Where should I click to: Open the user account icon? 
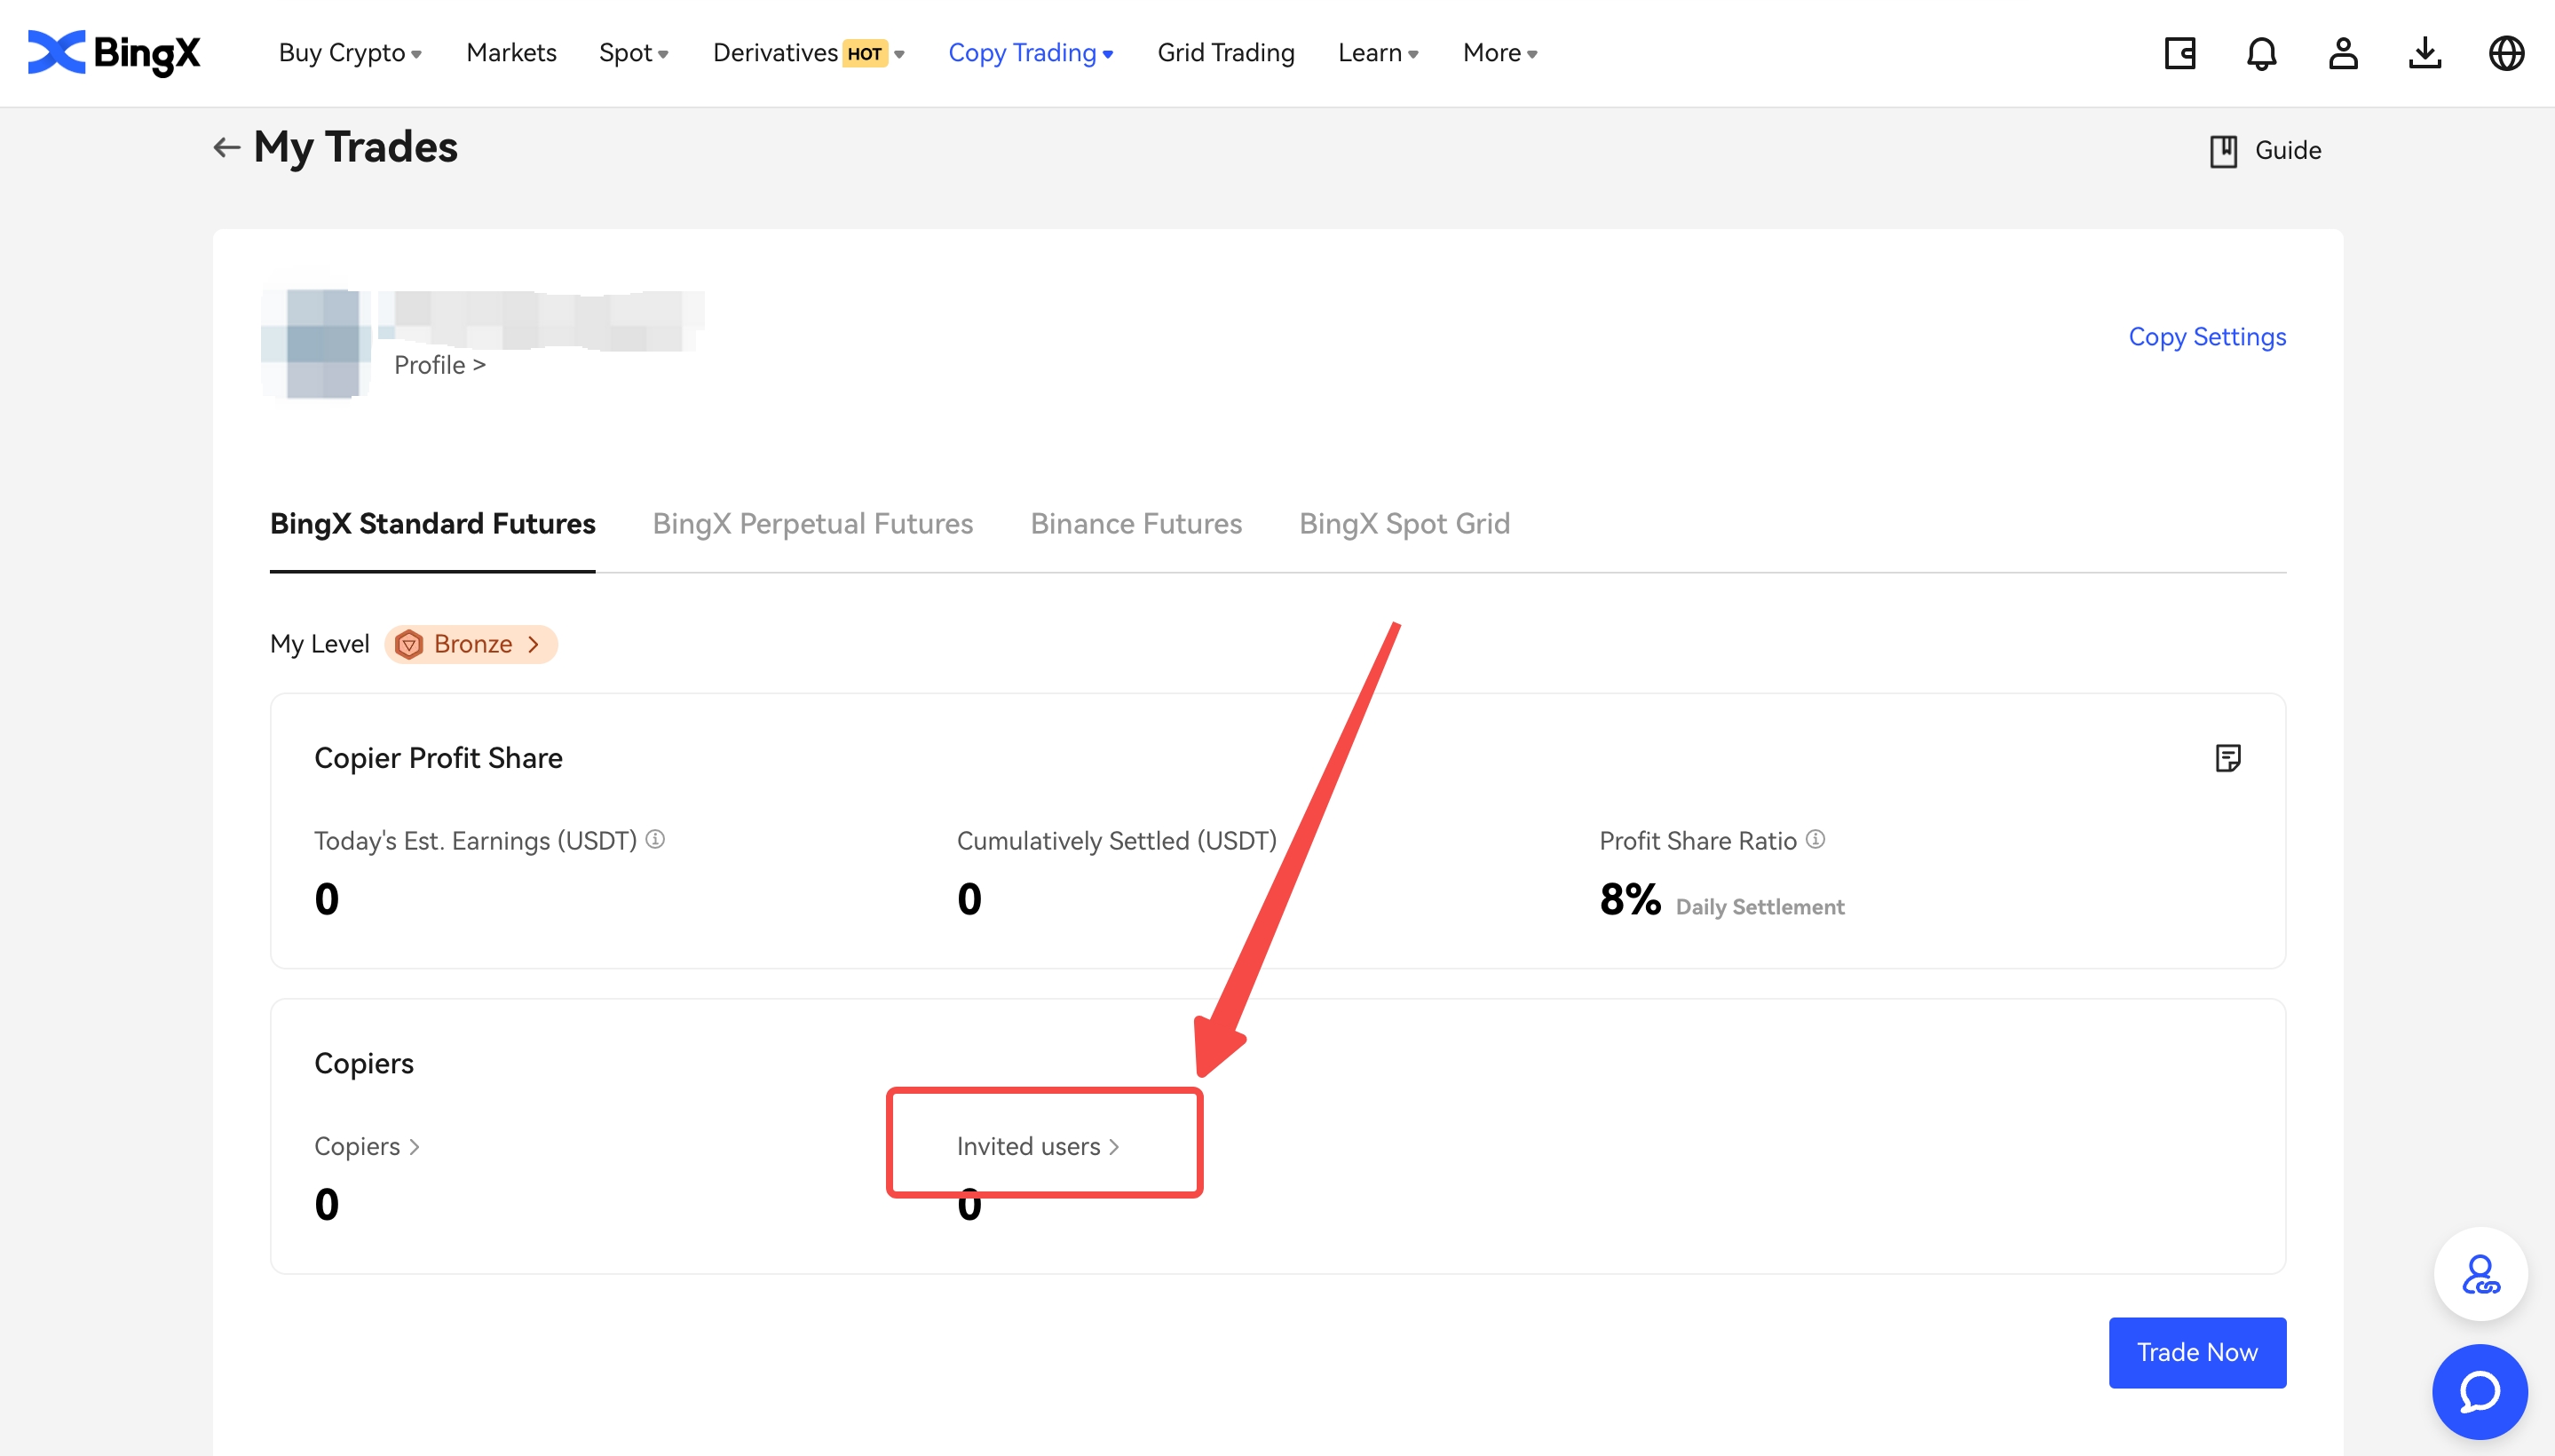tap(2343, 53)
